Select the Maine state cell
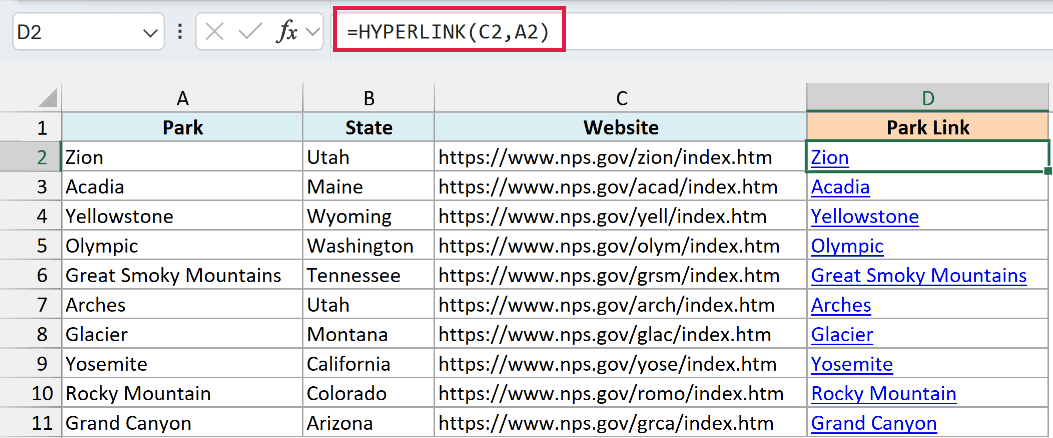1053x438 pixels. coord(369,186)
